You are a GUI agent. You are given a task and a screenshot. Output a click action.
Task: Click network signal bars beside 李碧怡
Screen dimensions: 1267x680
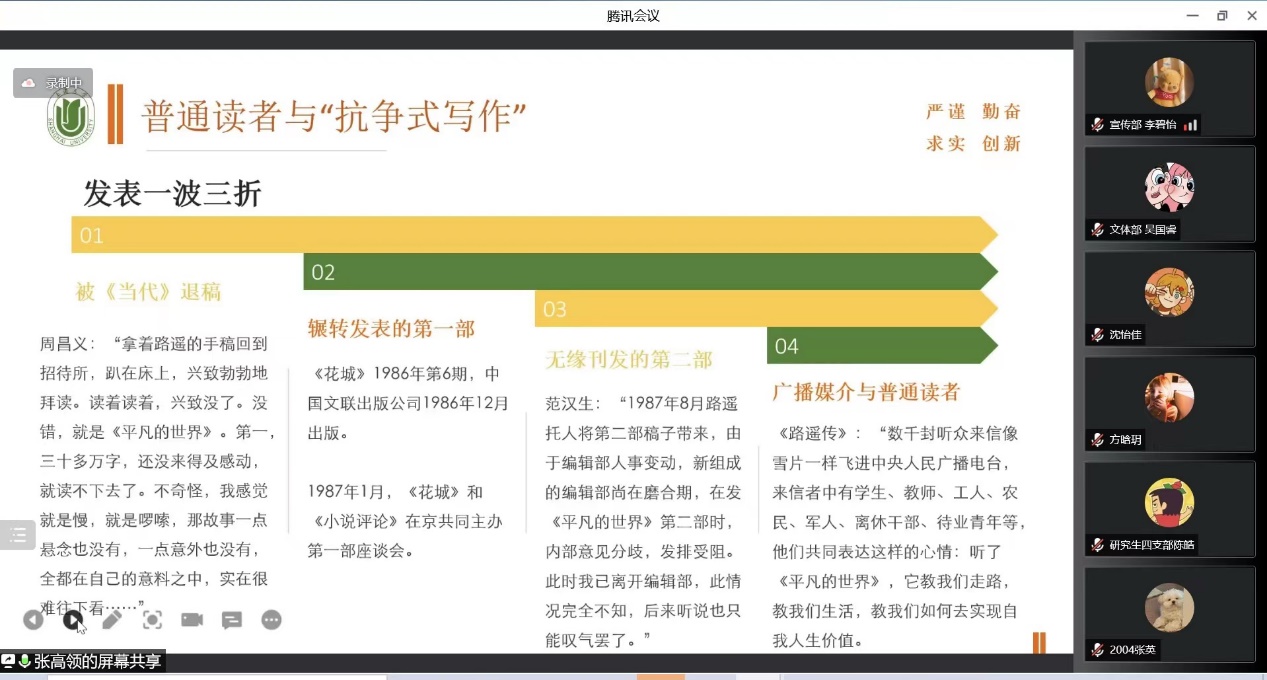[x=1190, y=125]
